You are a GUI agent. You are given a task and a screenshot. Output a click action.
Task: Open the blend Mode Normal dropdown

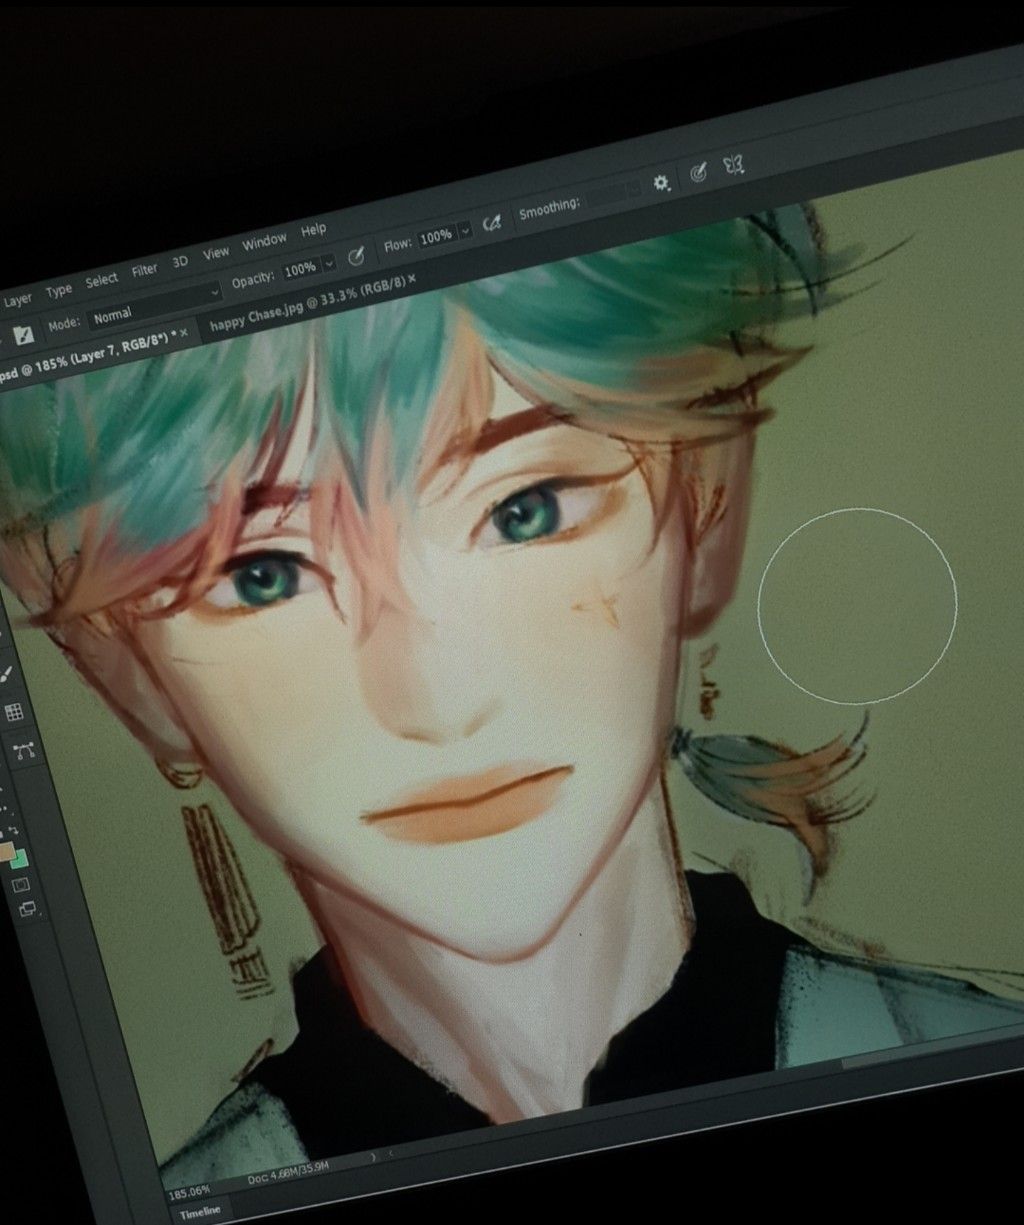(x=153, y=305)
